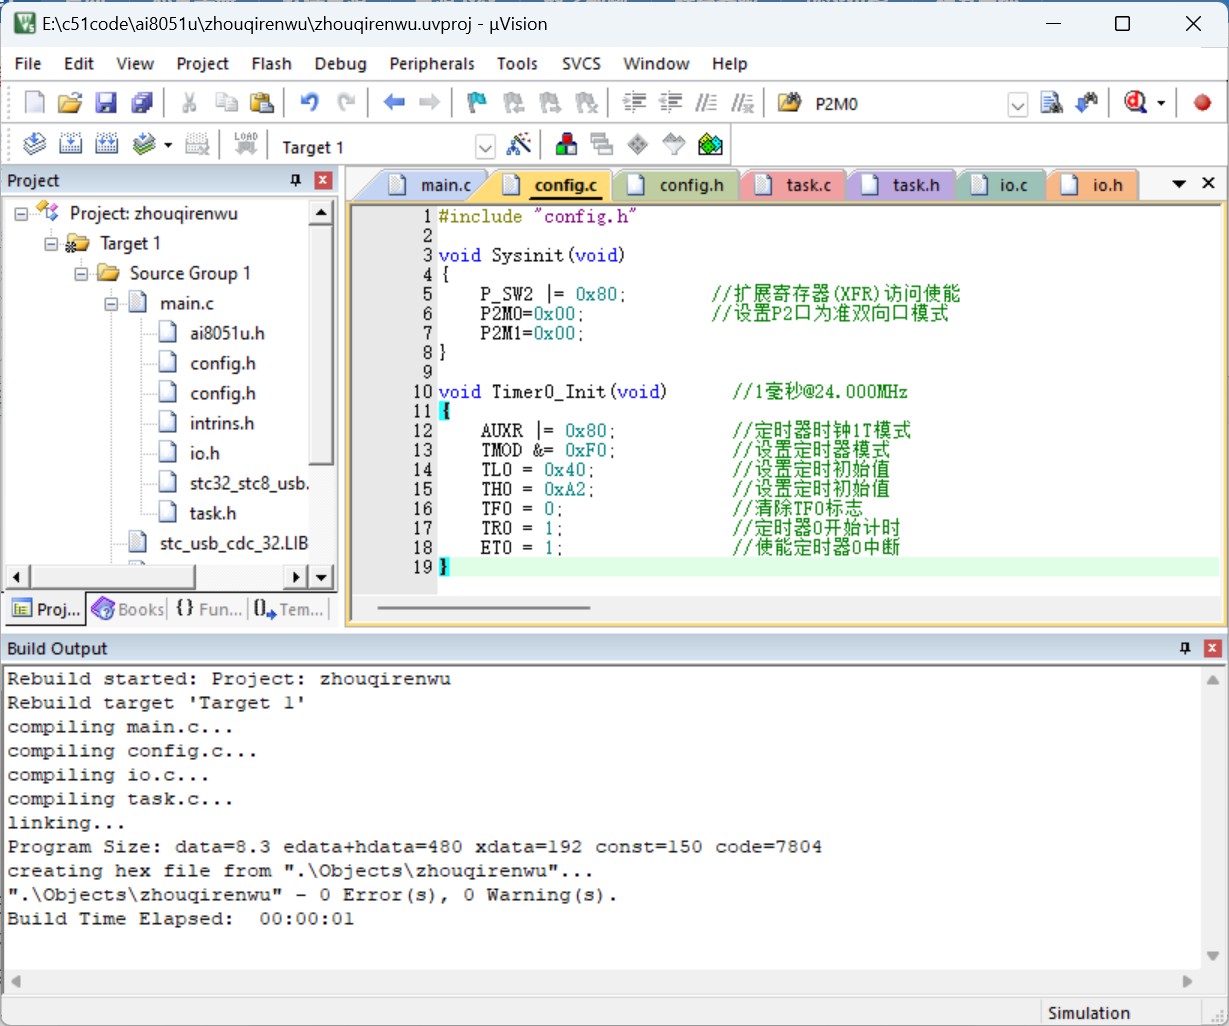Navigate forwards with the arrow icon
1229x1026 pixels.
coord(429,103)
